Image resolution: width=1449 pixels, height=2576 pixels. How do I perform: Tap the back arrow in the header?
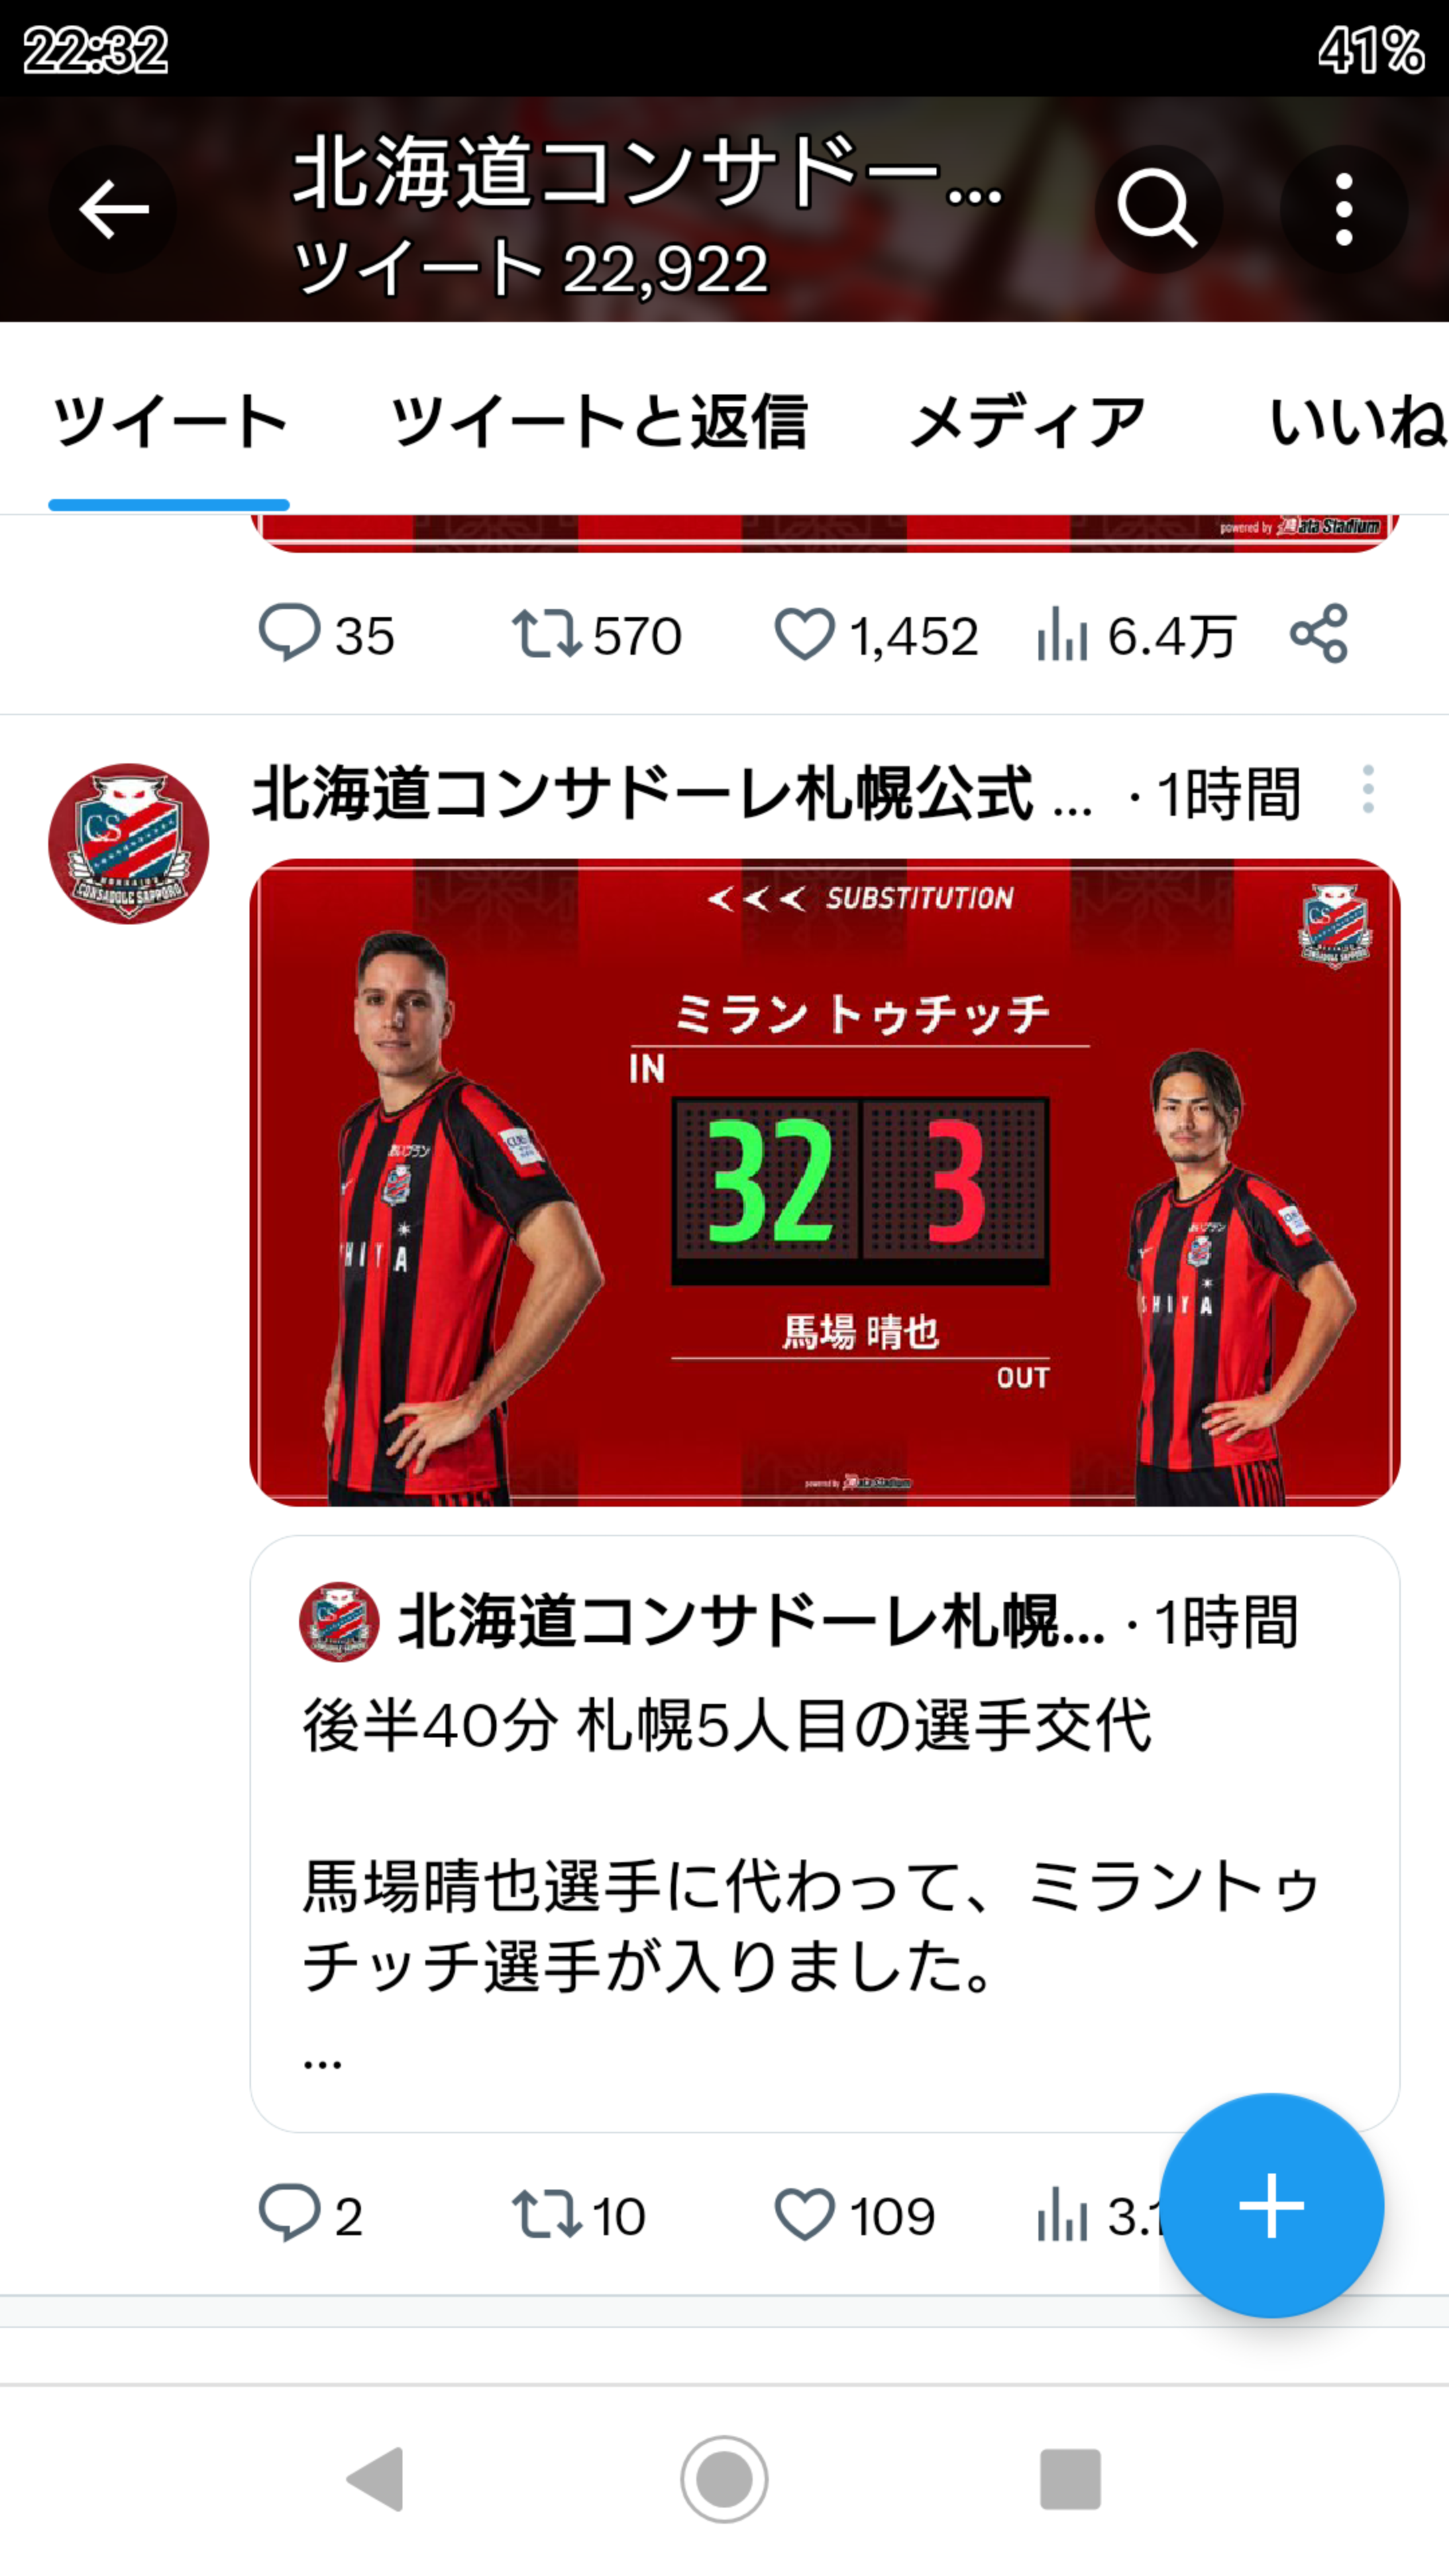(113, 210)
